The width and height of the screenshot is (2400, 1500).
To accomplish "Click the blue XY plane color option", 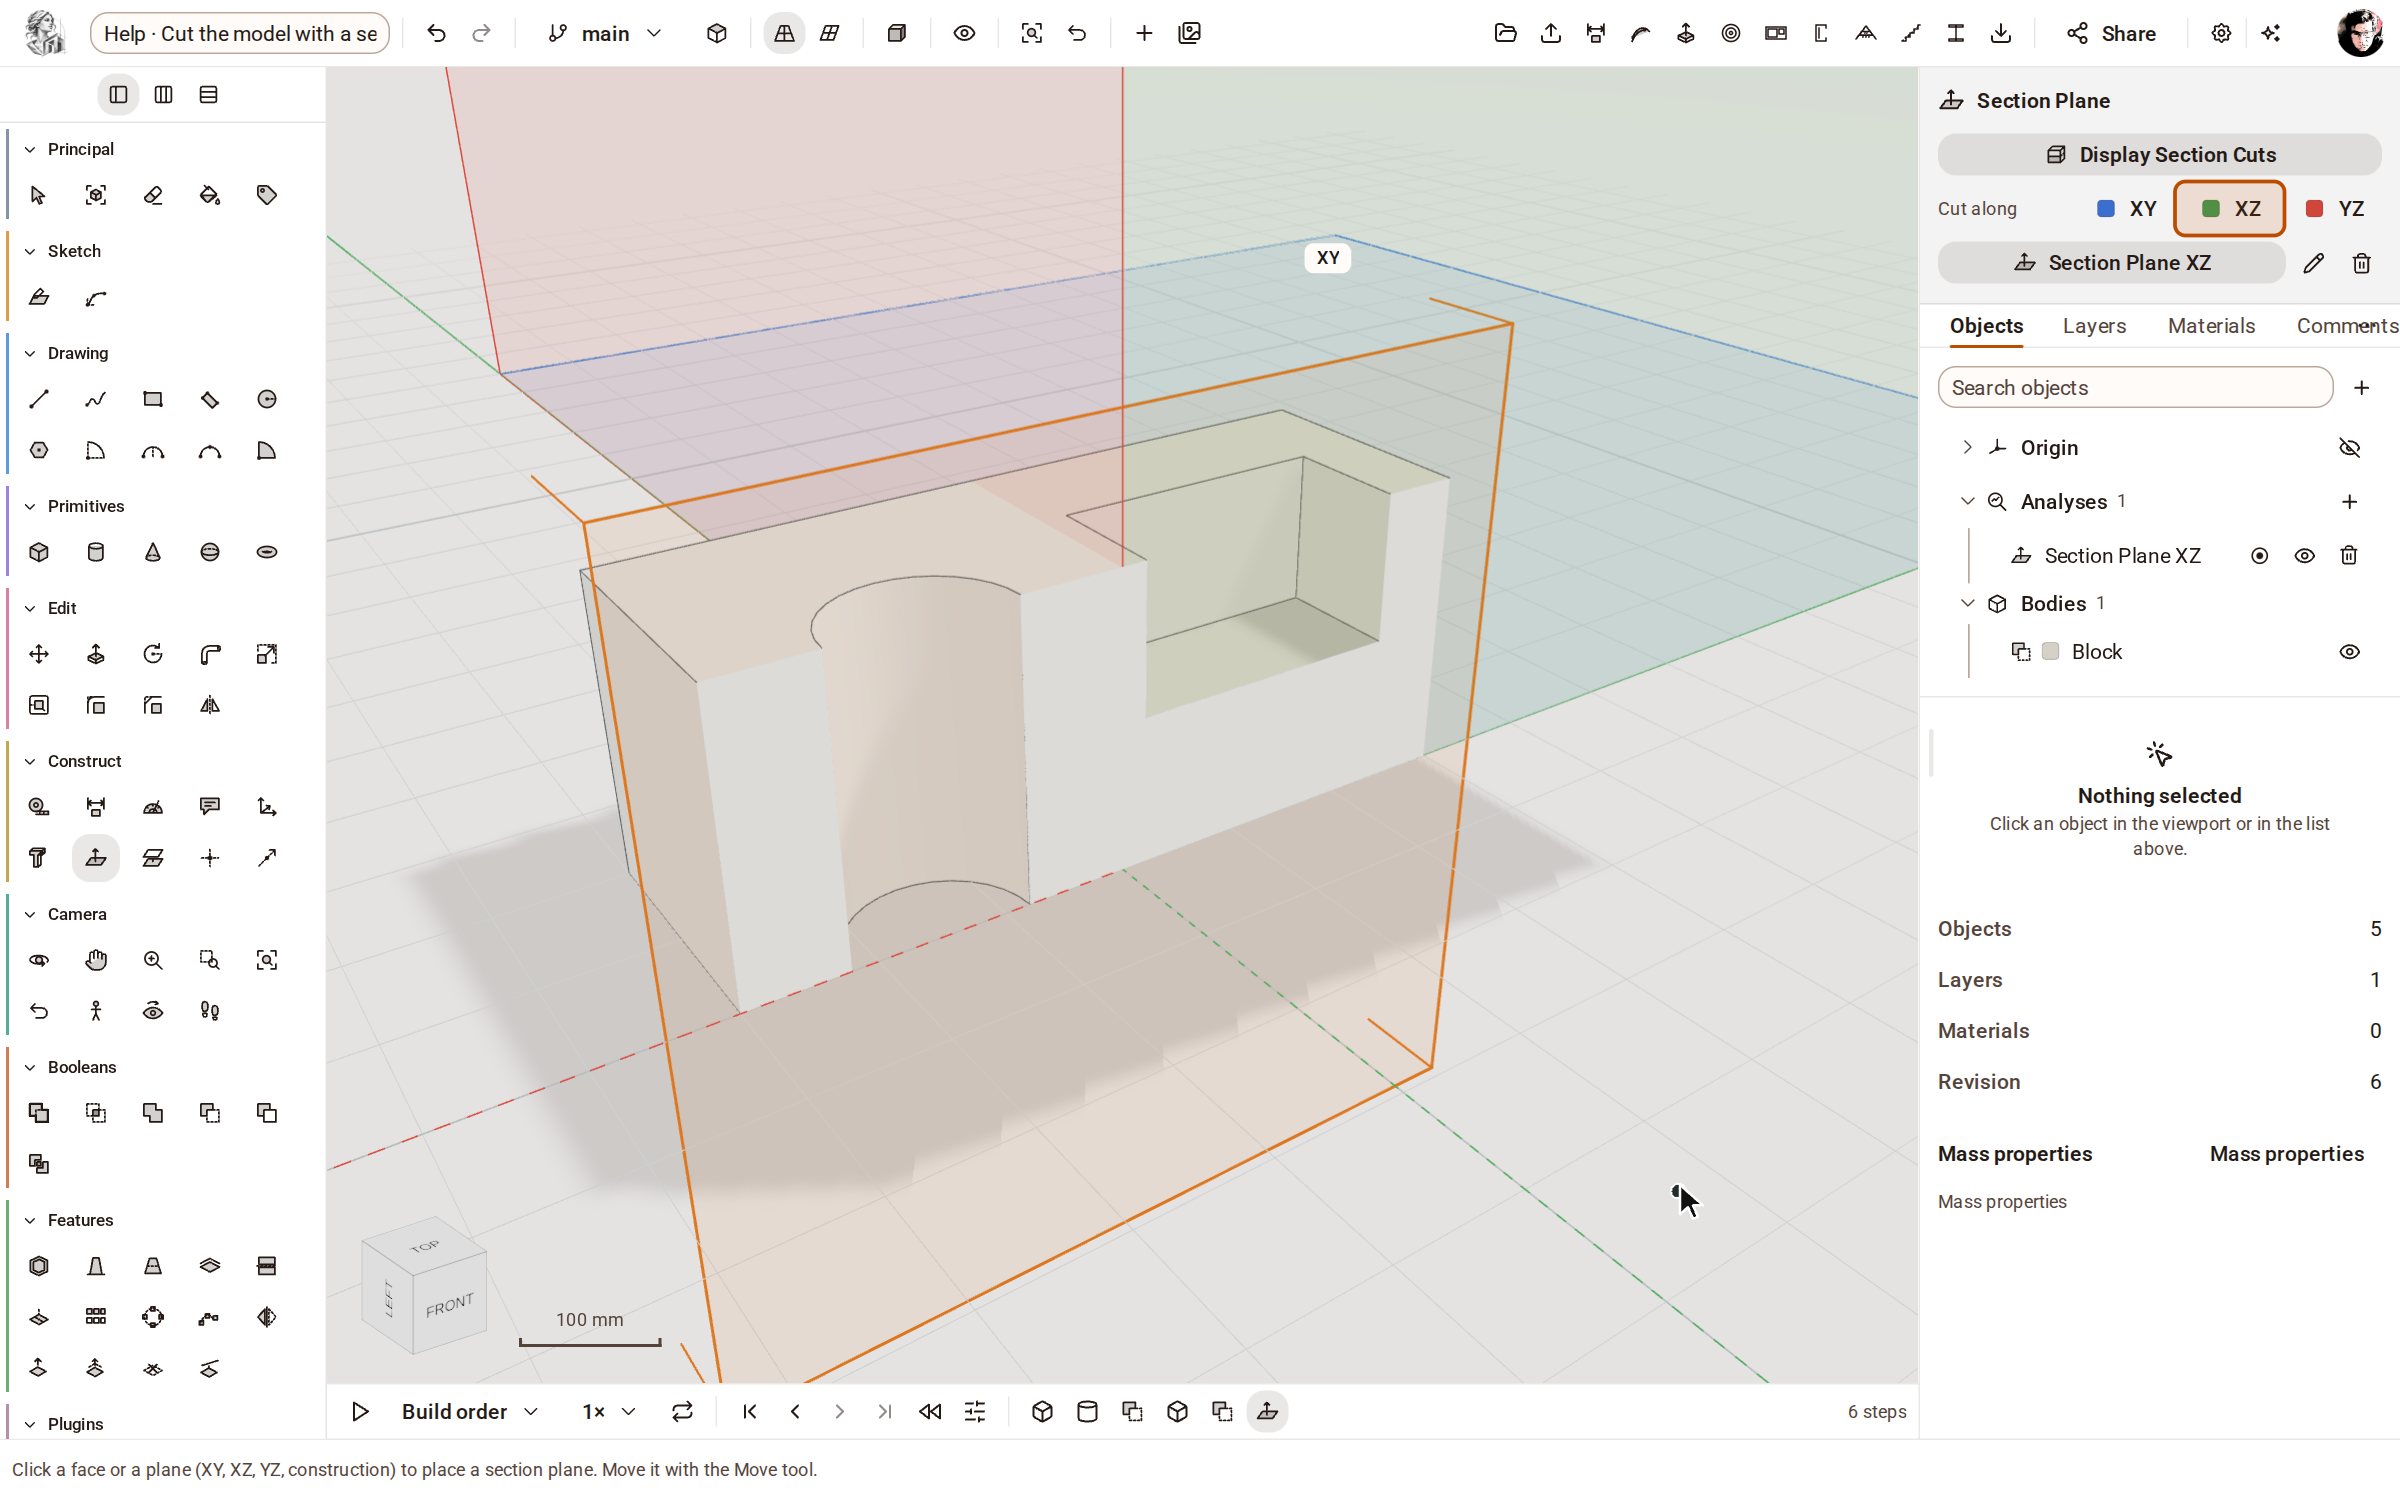I will (x=2126, y=208).
